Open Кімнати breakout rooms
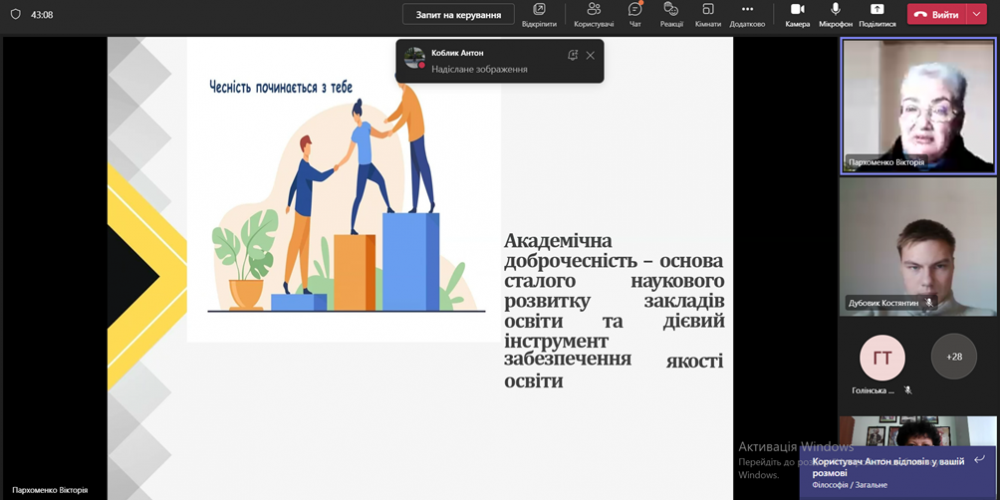The image size is (1000, 500). [708, 14]
